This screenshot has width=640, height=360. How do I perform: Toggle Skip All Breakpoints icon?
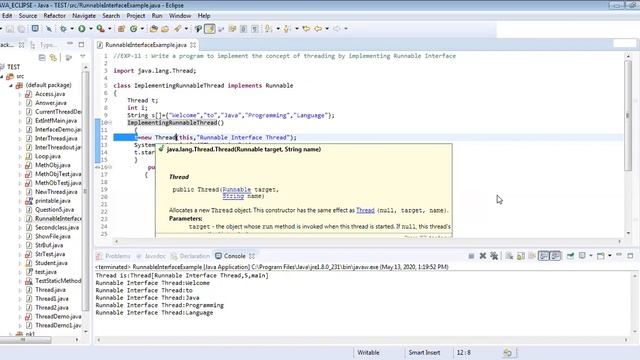tap(49, 29)
